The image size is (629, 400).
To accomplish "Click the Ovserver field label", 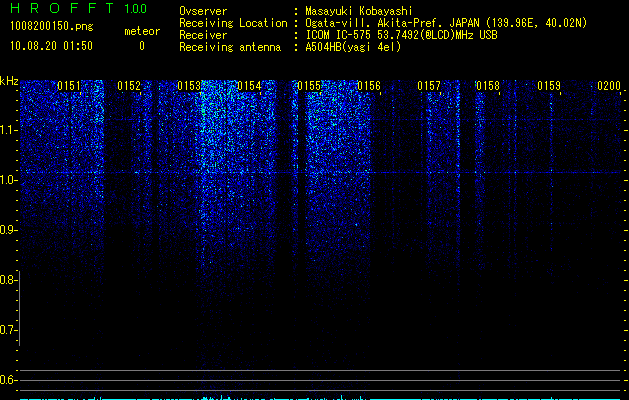I will pyautogui.click(x=203, y=11).
